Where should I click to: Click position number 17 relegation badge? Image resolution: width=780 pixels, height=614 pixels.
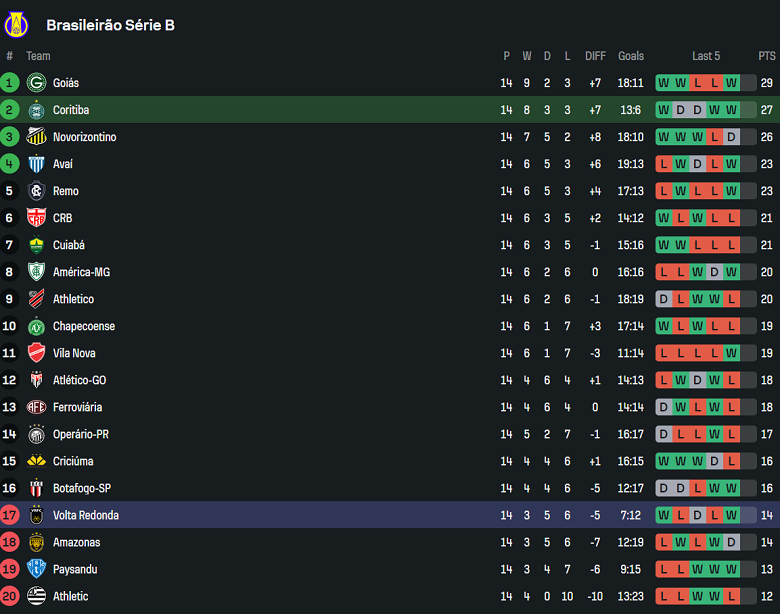(10, 515)
